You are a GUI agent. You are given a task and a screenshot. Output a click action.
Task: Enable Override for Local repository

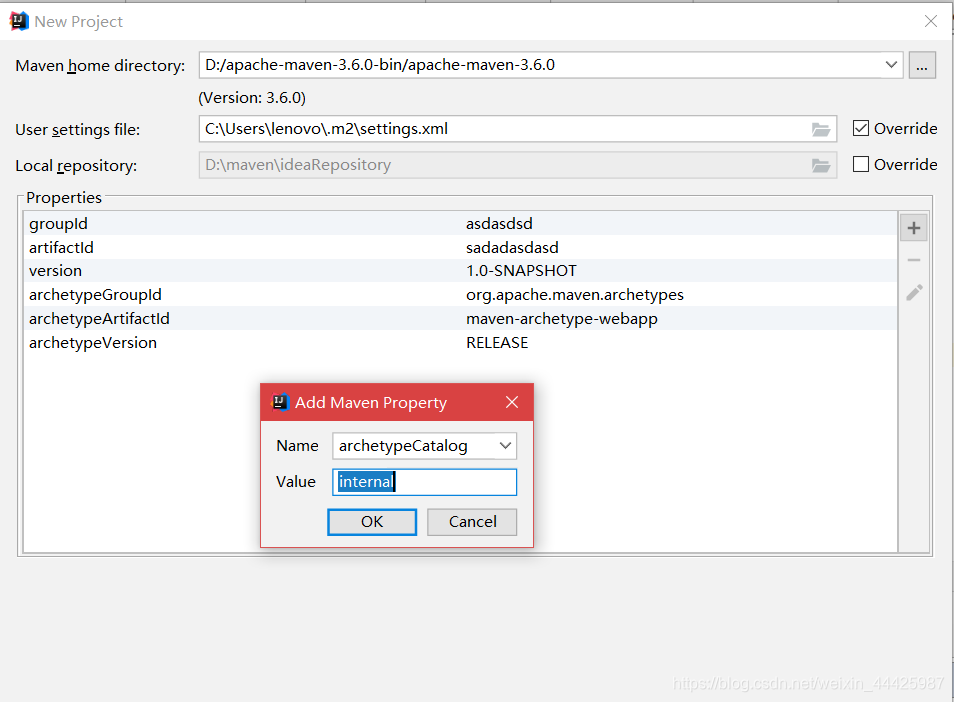click(860, 164)
